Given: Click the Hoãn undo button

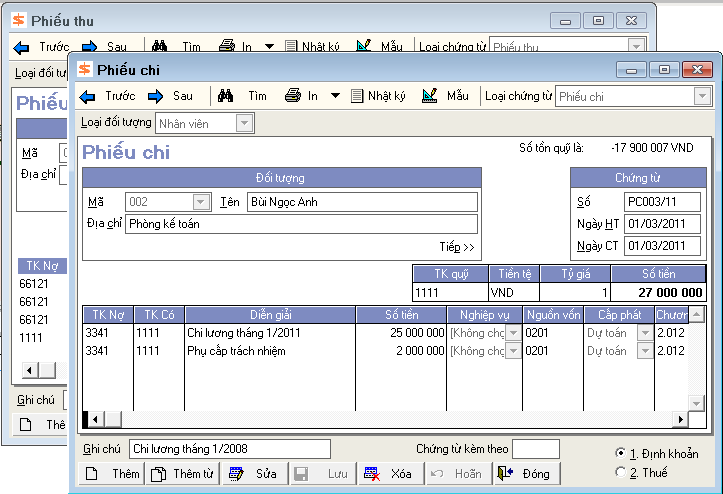Looking at the screenshot, I should pyautogui.click(x=459, y=474).
